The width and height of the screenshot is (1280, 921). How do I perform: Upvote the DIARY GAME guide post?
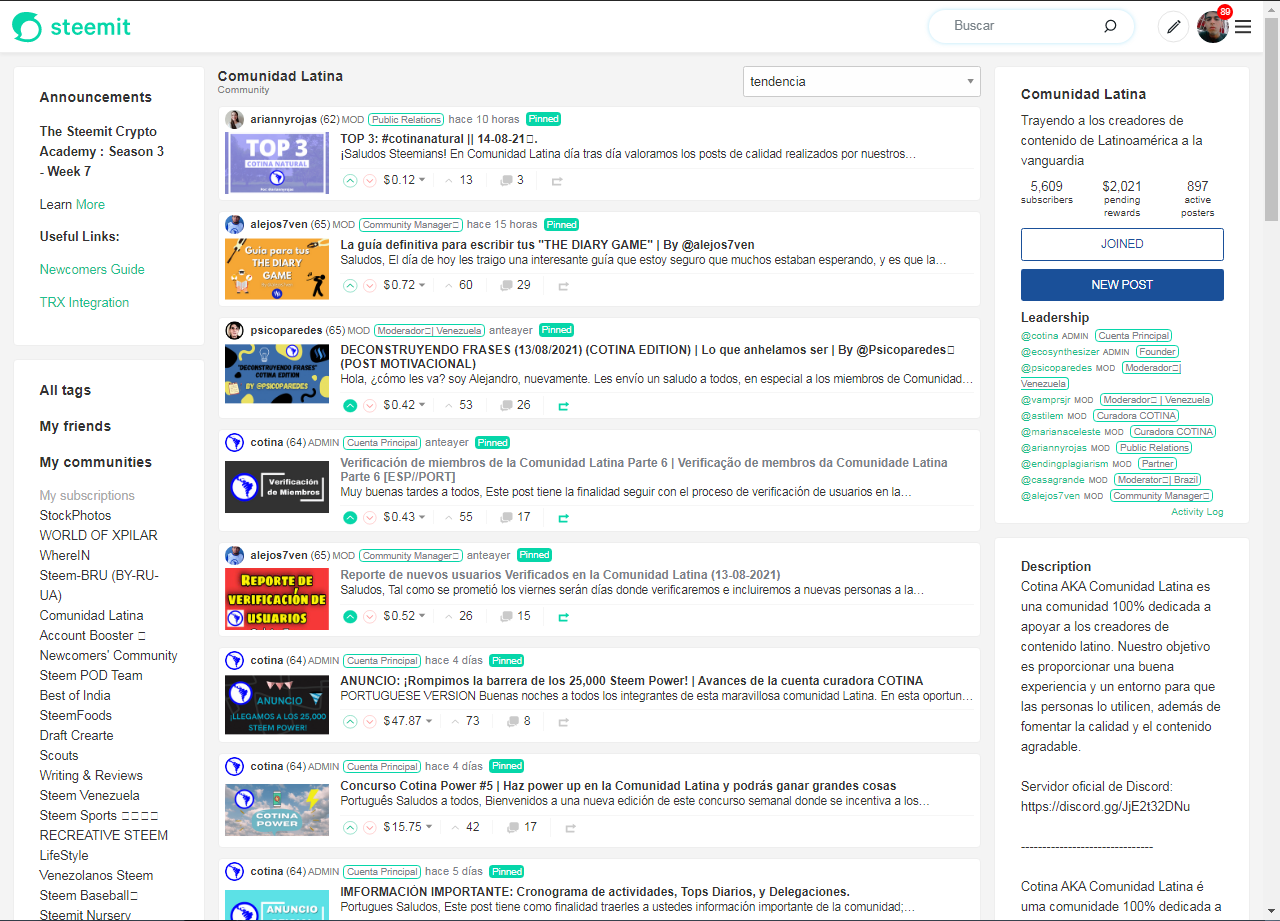(350, 285)
